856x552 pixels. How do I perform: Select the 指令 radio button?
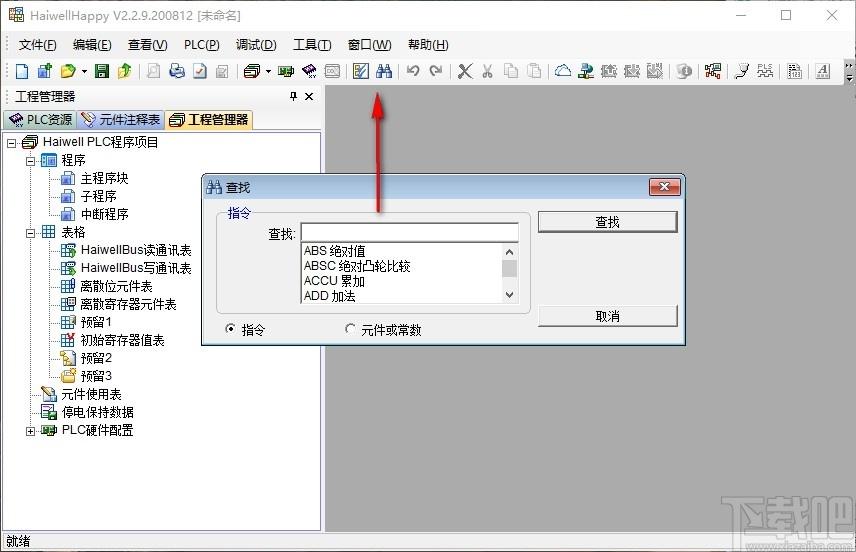[x=230, y=329]
